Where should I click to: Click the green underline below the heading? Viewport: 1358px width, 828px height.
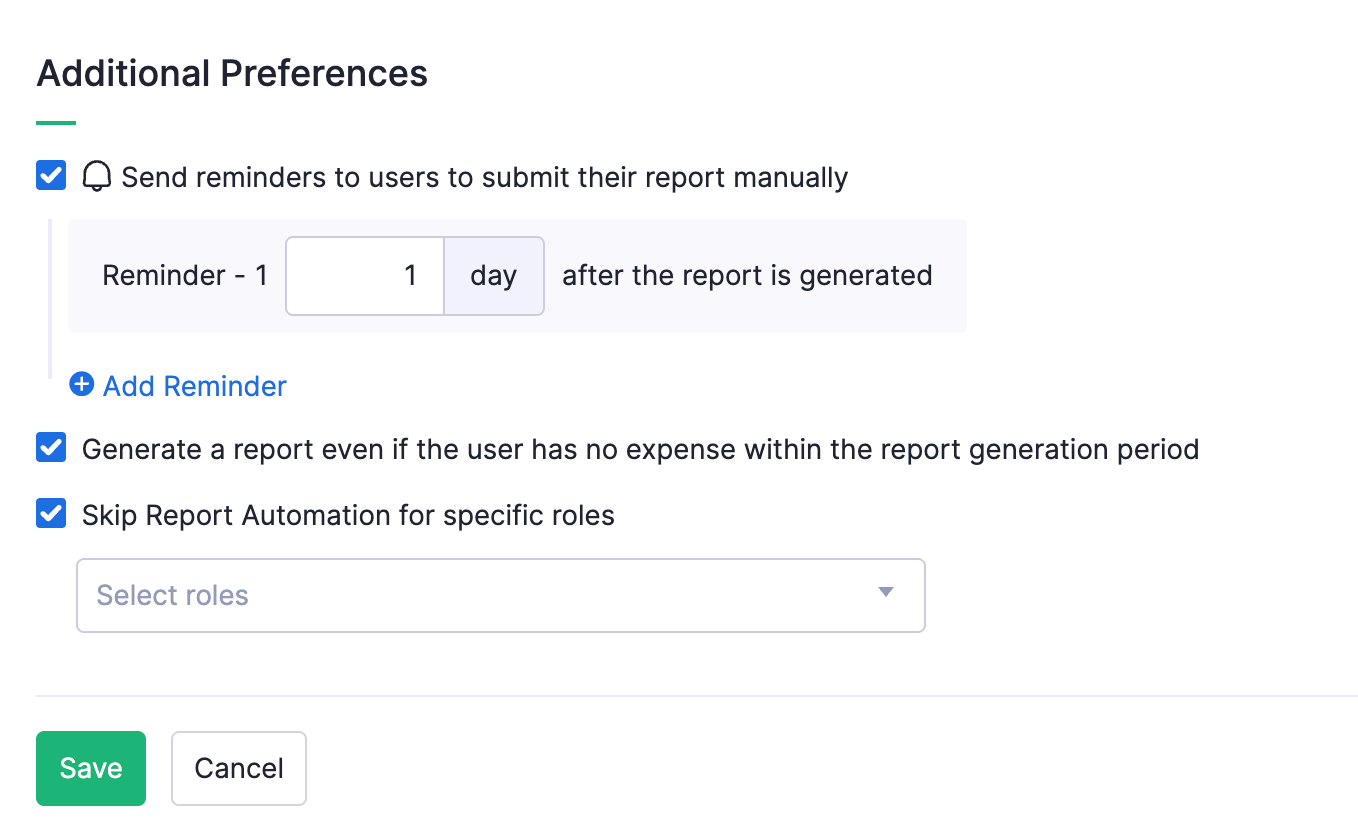56,121
